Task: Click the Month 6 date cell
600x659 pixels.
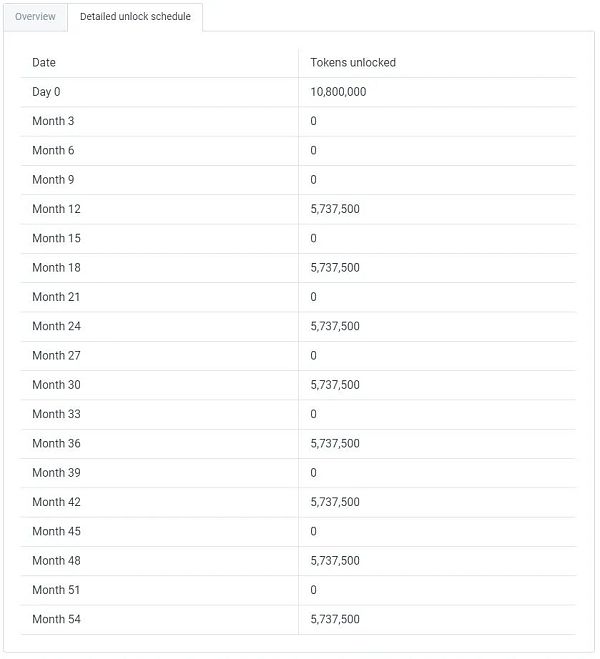Action: (x=53, y=151)
